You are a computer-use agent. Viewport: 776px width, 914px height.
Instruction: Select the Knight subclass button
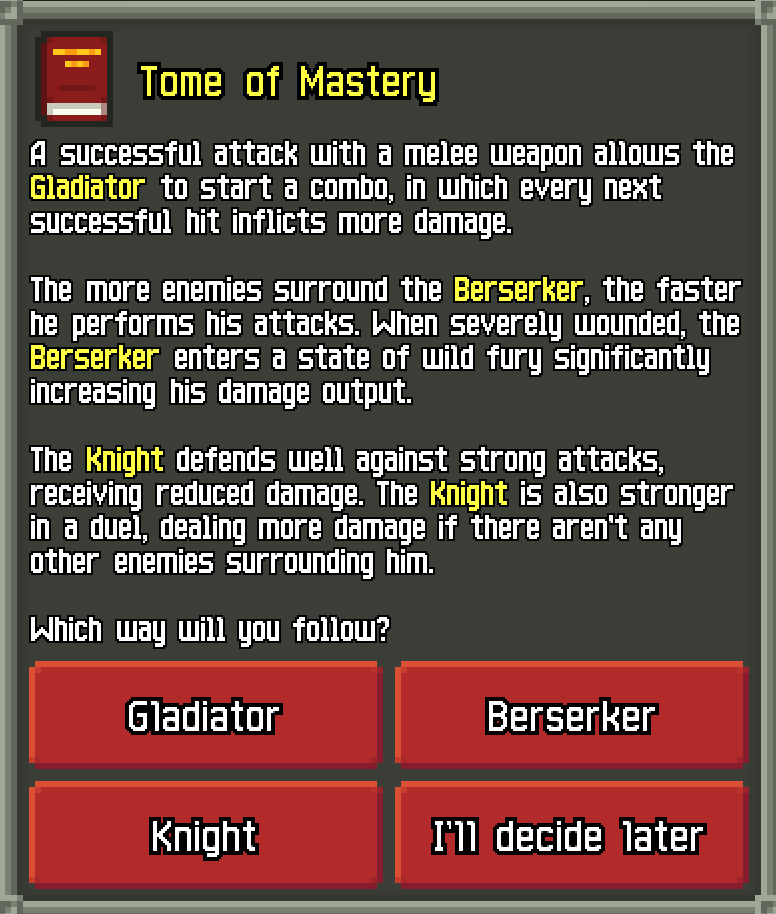click(206, 835)
